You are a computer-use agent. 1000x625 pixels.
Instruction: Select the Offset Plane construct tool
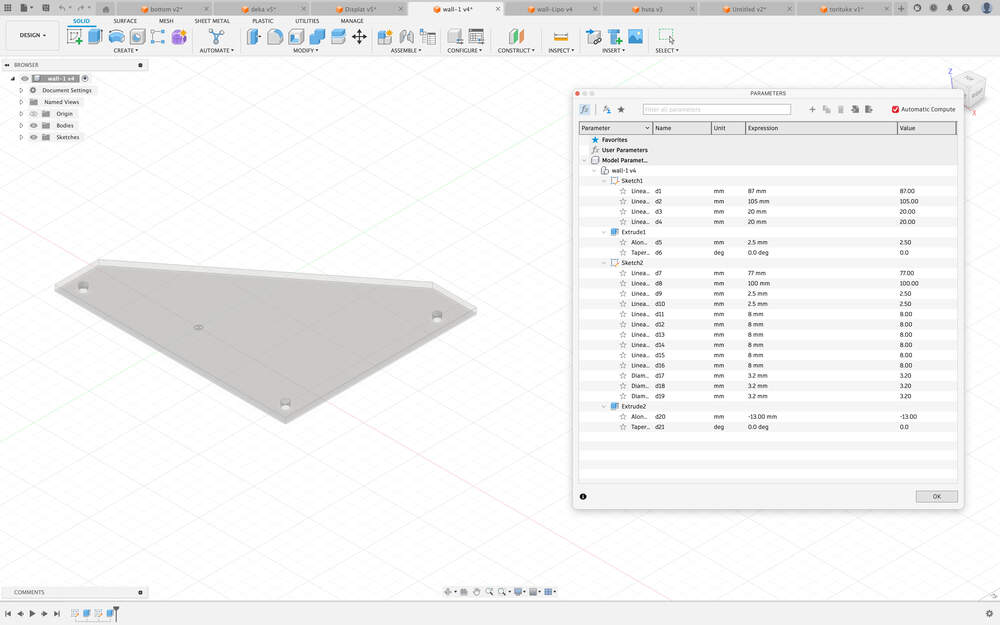[516, 36]
